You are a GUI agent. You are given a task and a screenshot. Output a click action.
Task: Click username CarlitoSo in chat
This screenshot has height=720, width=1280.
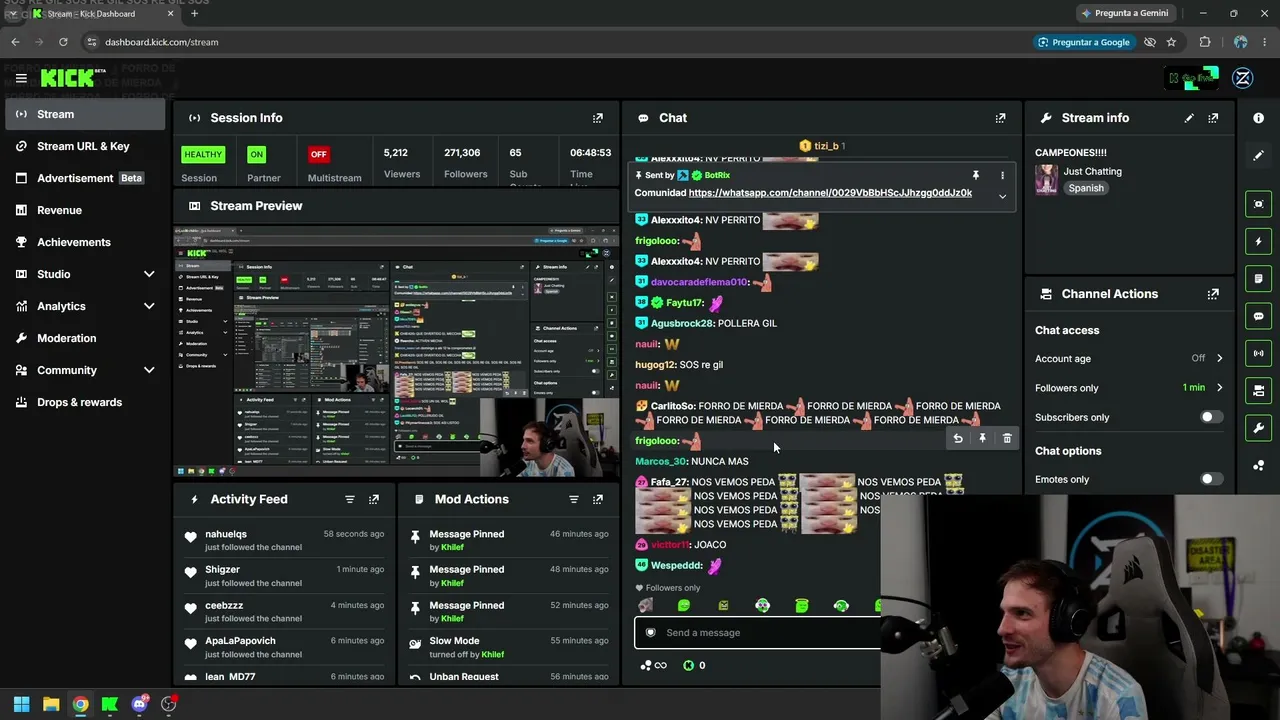point(672,406)
